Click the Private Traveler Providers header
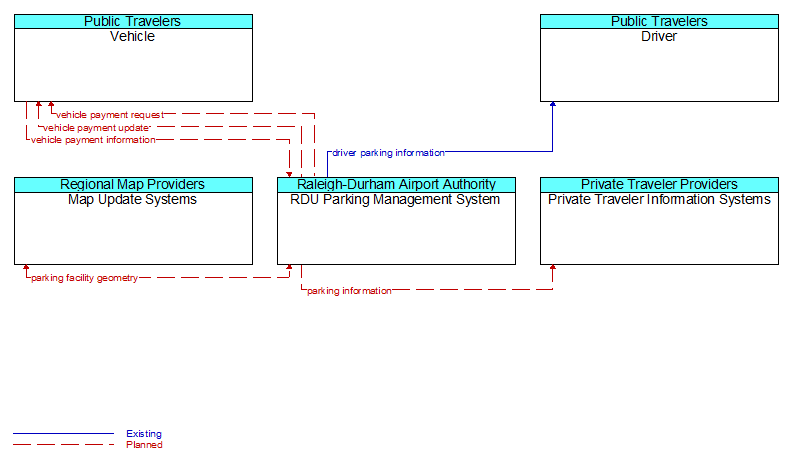Screen dimensions: 788x462 659,184
